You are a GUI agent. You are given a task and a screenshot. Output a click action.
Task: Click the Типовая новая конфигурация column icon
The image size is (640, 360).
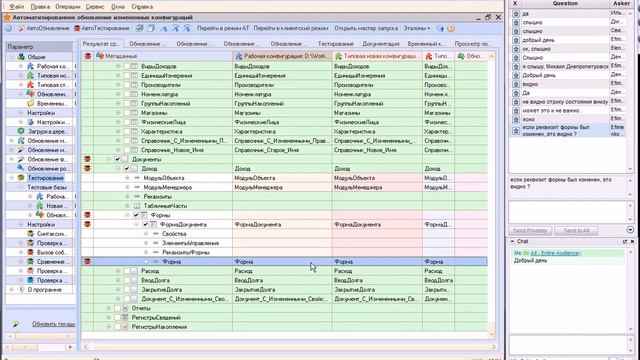pos(338,56)
